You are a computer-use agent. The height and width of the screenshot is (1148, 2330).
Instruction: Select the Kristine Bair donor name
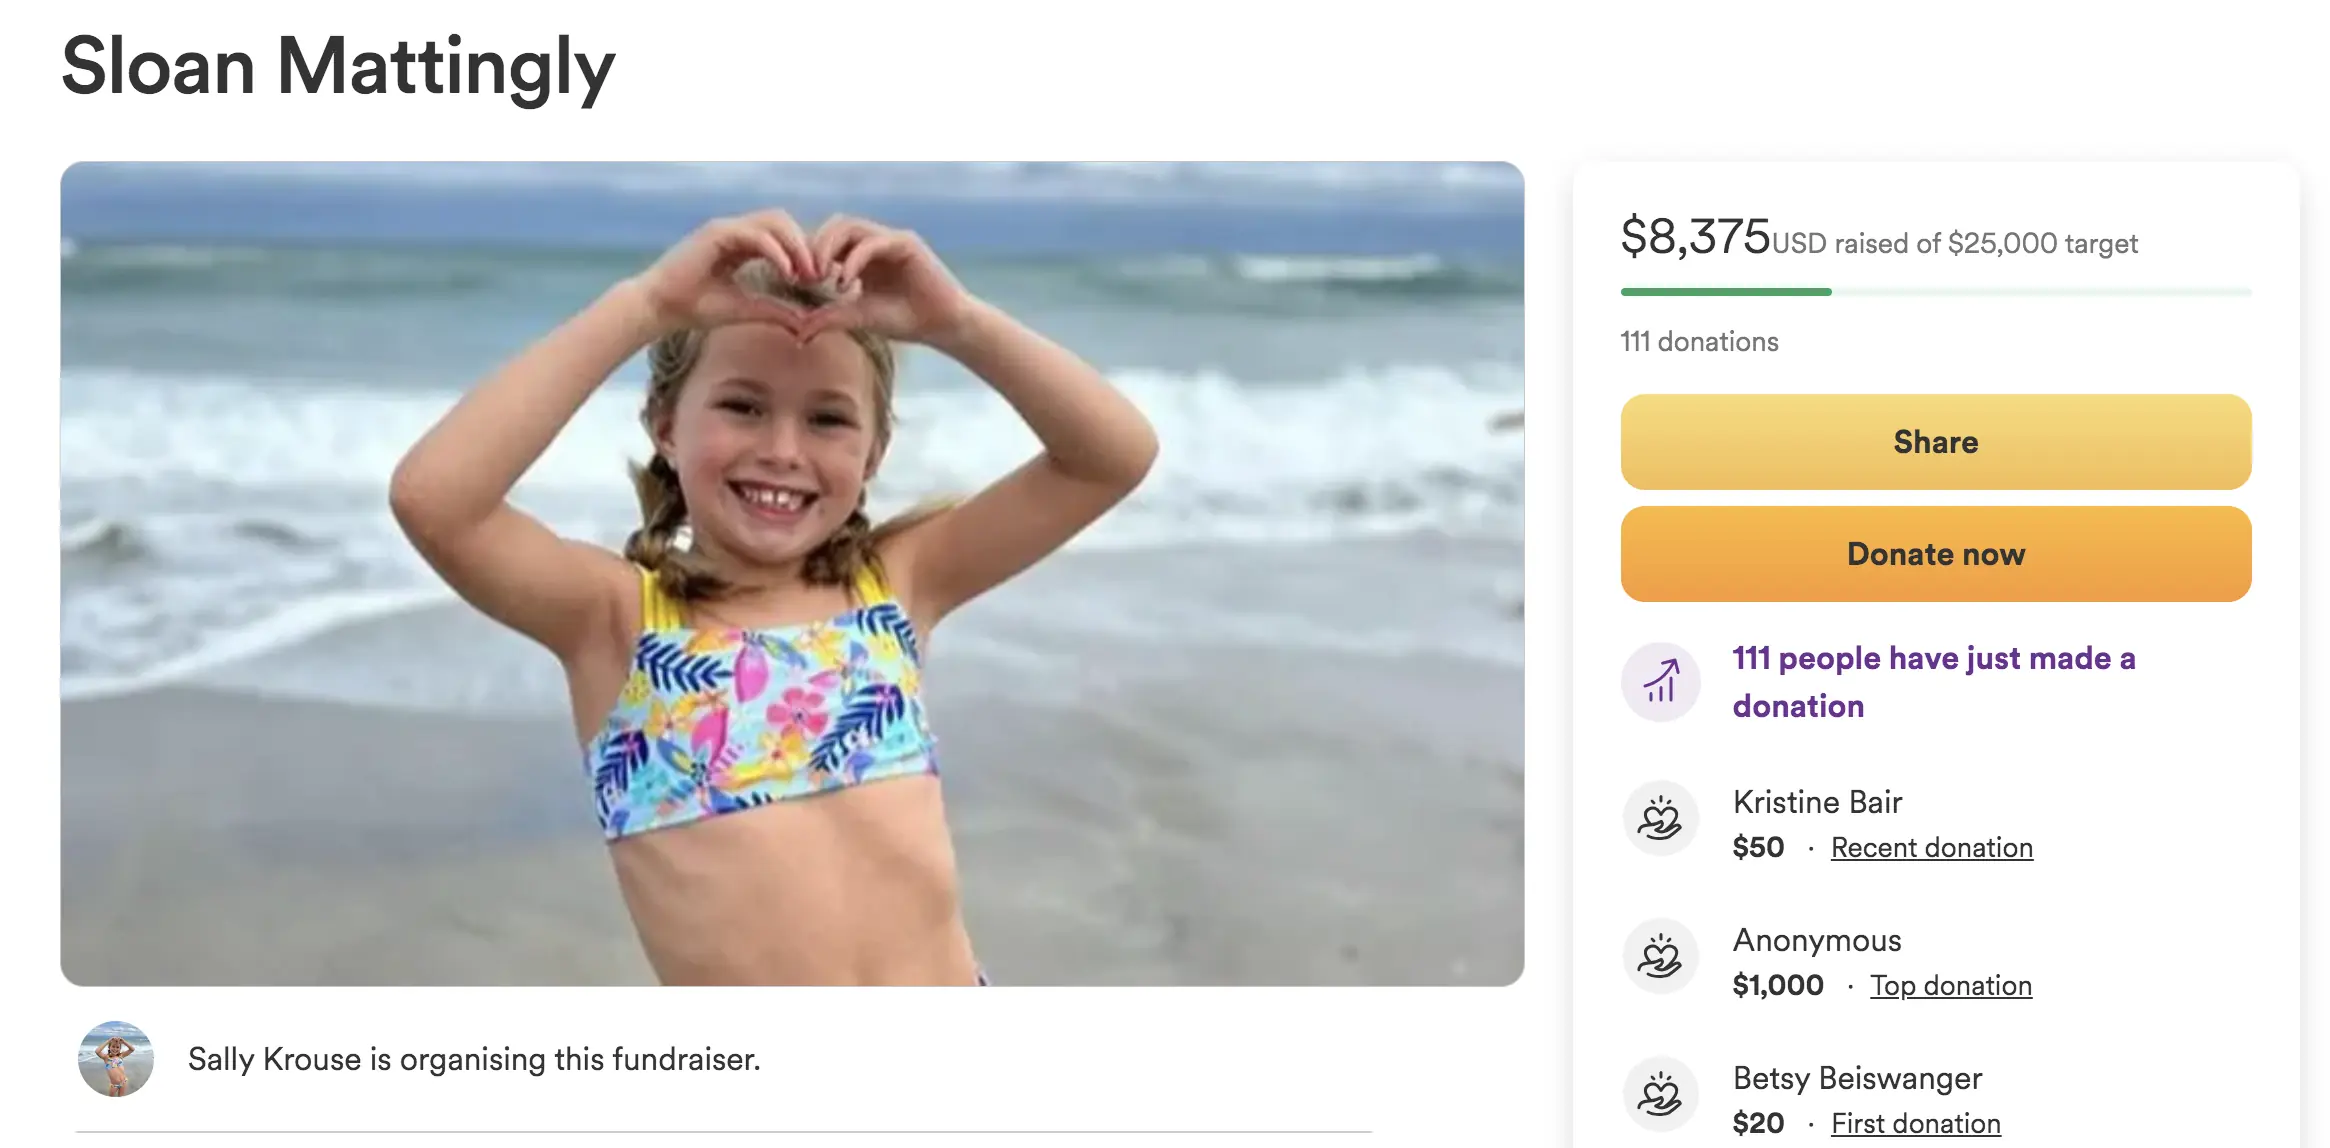1817,802
